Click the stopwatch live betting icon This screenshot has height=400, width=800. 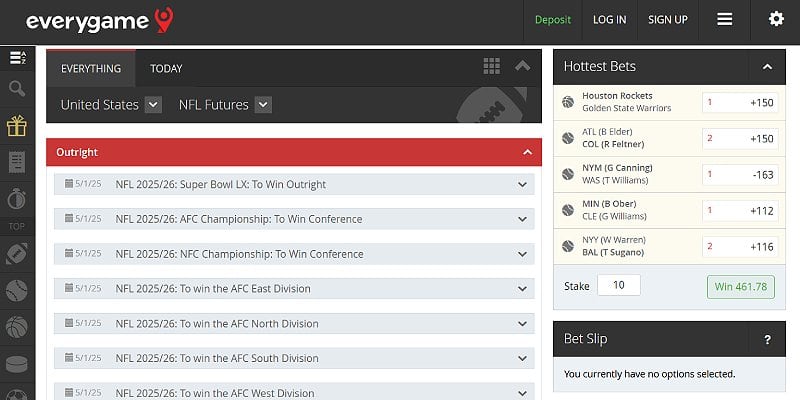tap(17, 196)
